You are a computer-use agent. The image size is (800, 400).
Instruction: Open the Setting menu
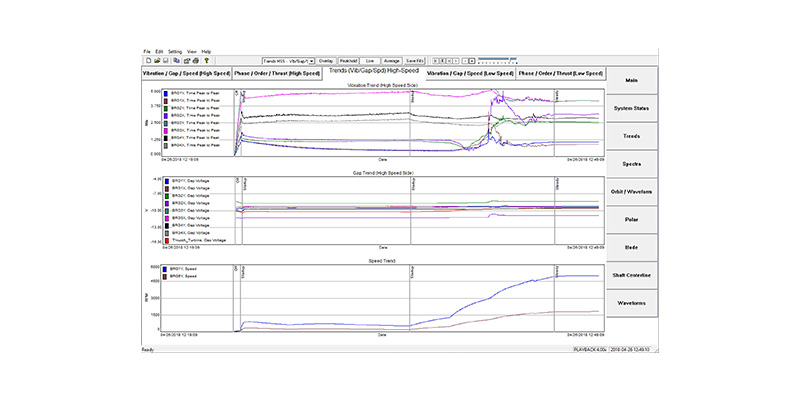coord(175,51)
